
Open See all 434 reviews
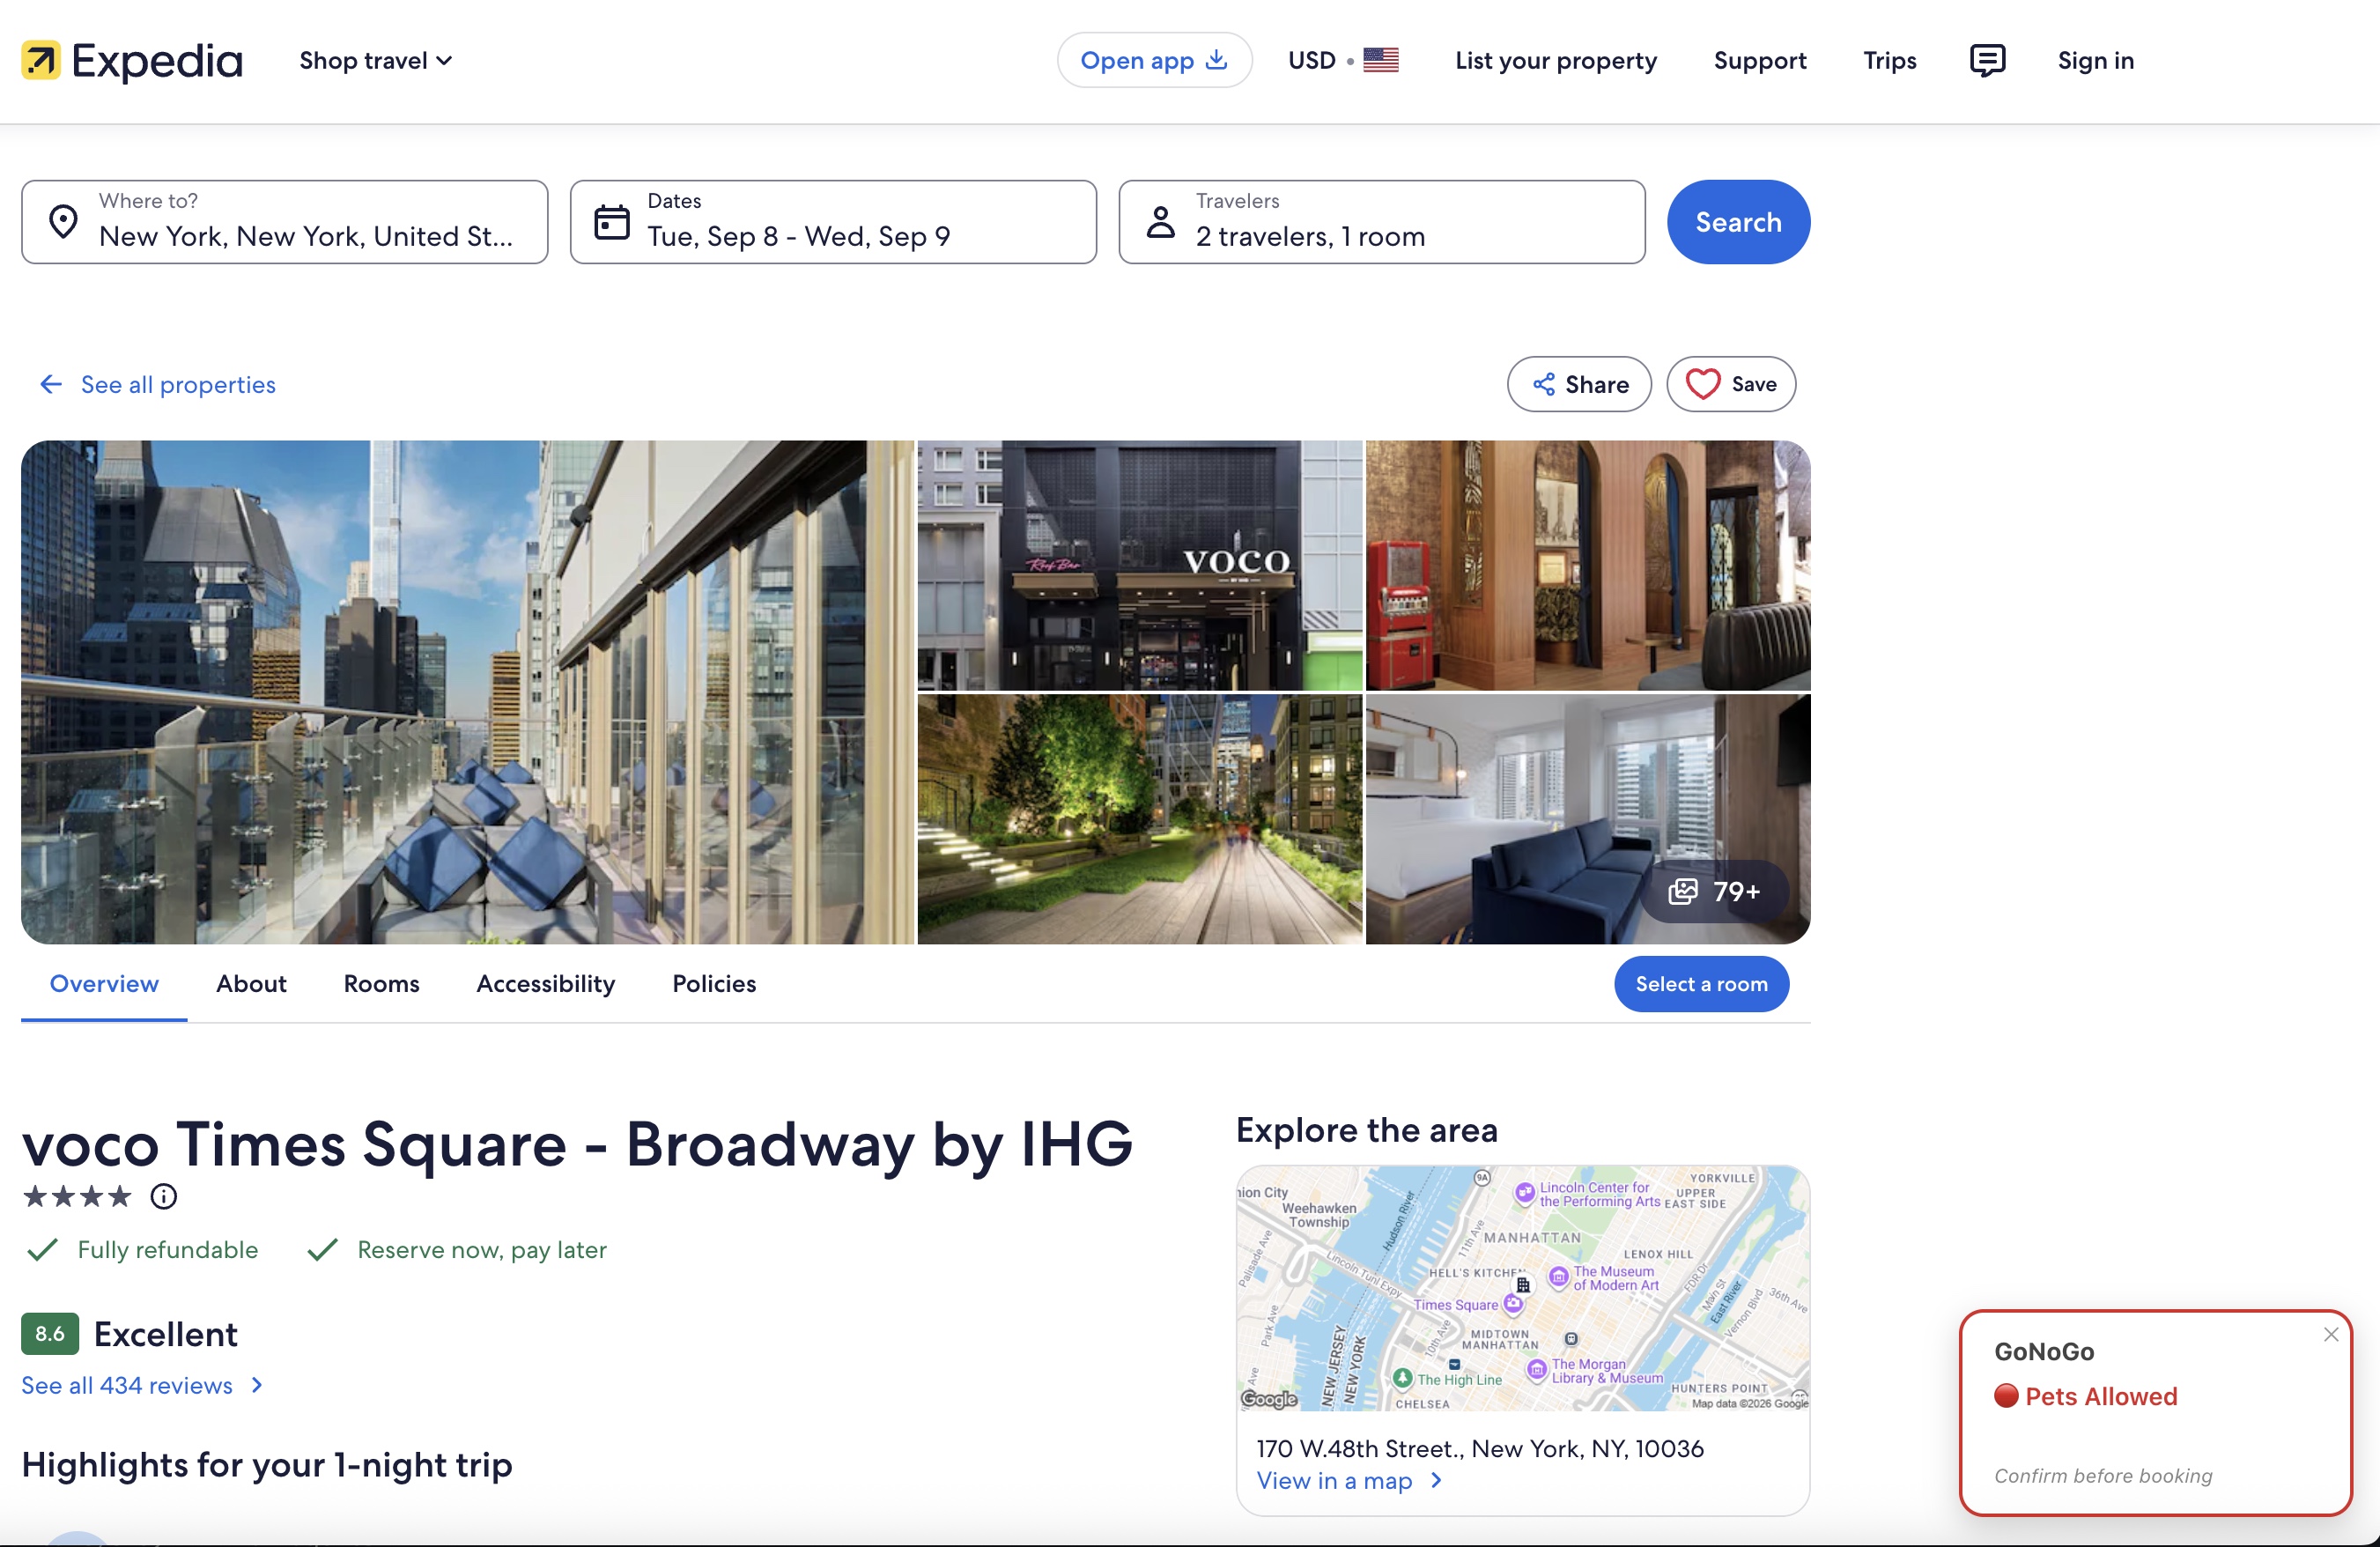[x=142, y=1385]
